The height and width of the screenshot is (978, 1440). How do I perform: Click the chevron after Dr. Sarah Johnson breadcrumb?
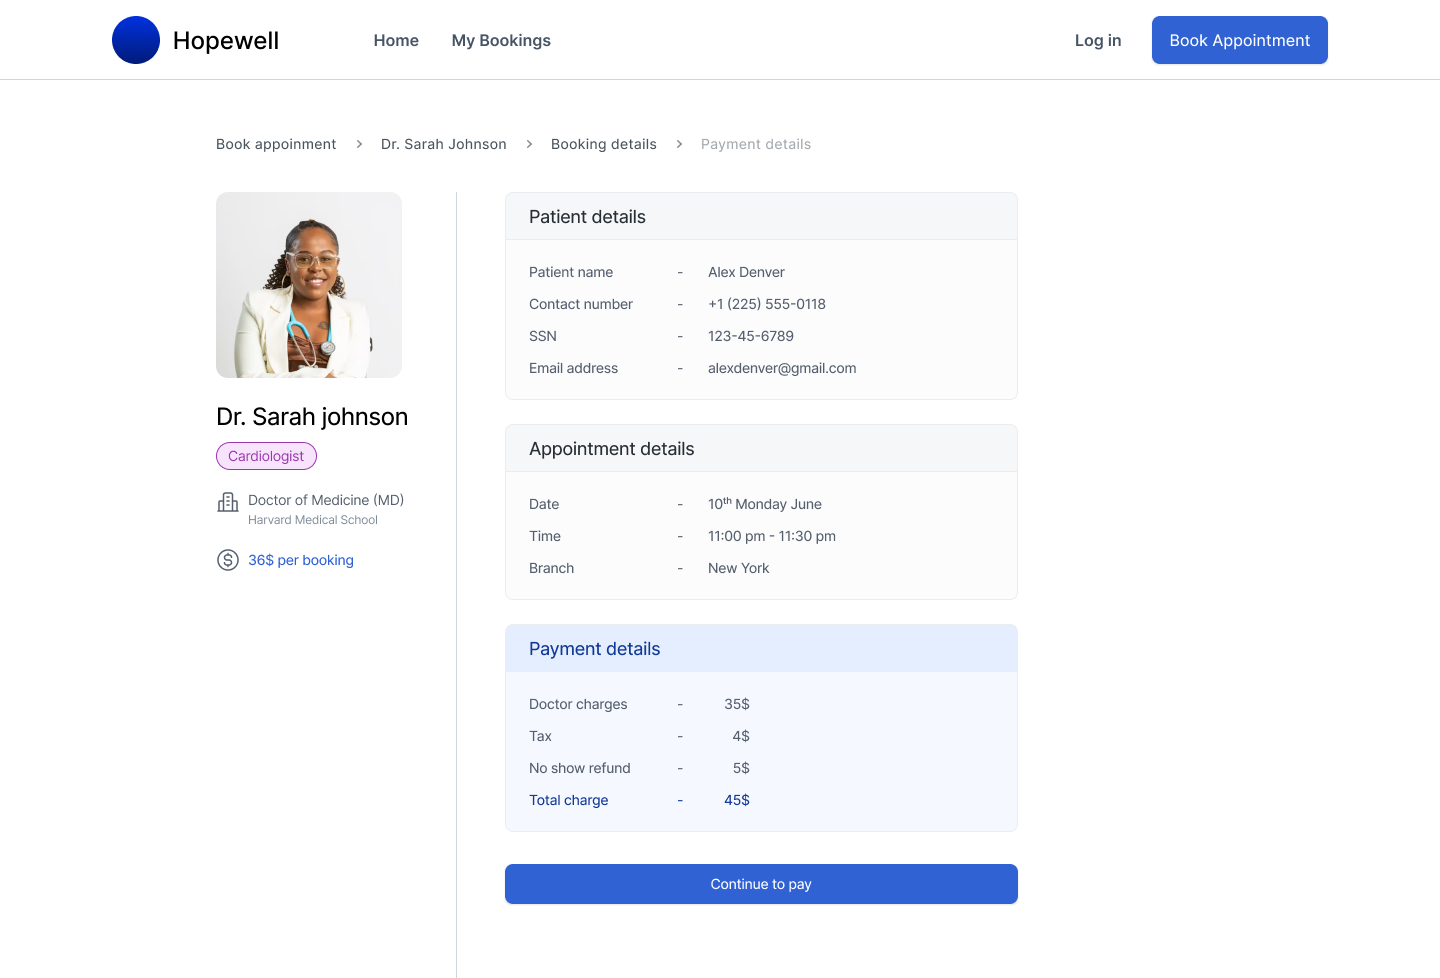pyautogui.click(x=527, y=144)
